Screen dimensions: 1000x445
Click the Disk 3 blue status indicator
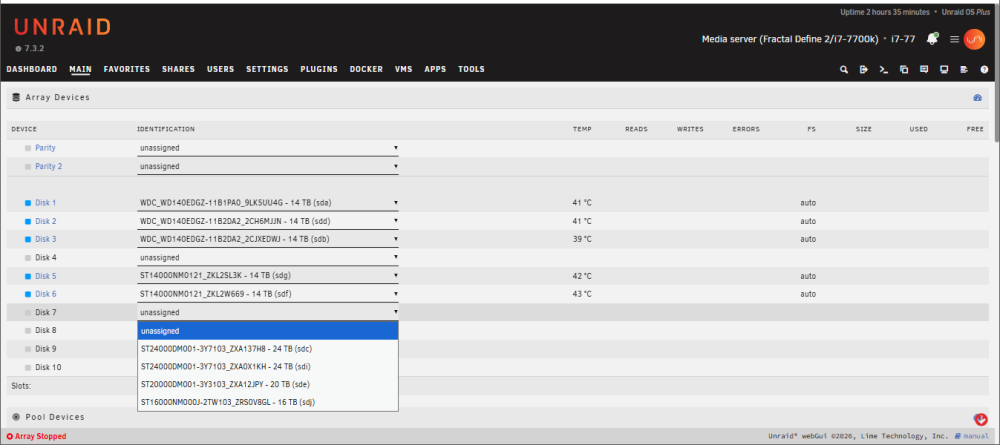click(27, 239)
